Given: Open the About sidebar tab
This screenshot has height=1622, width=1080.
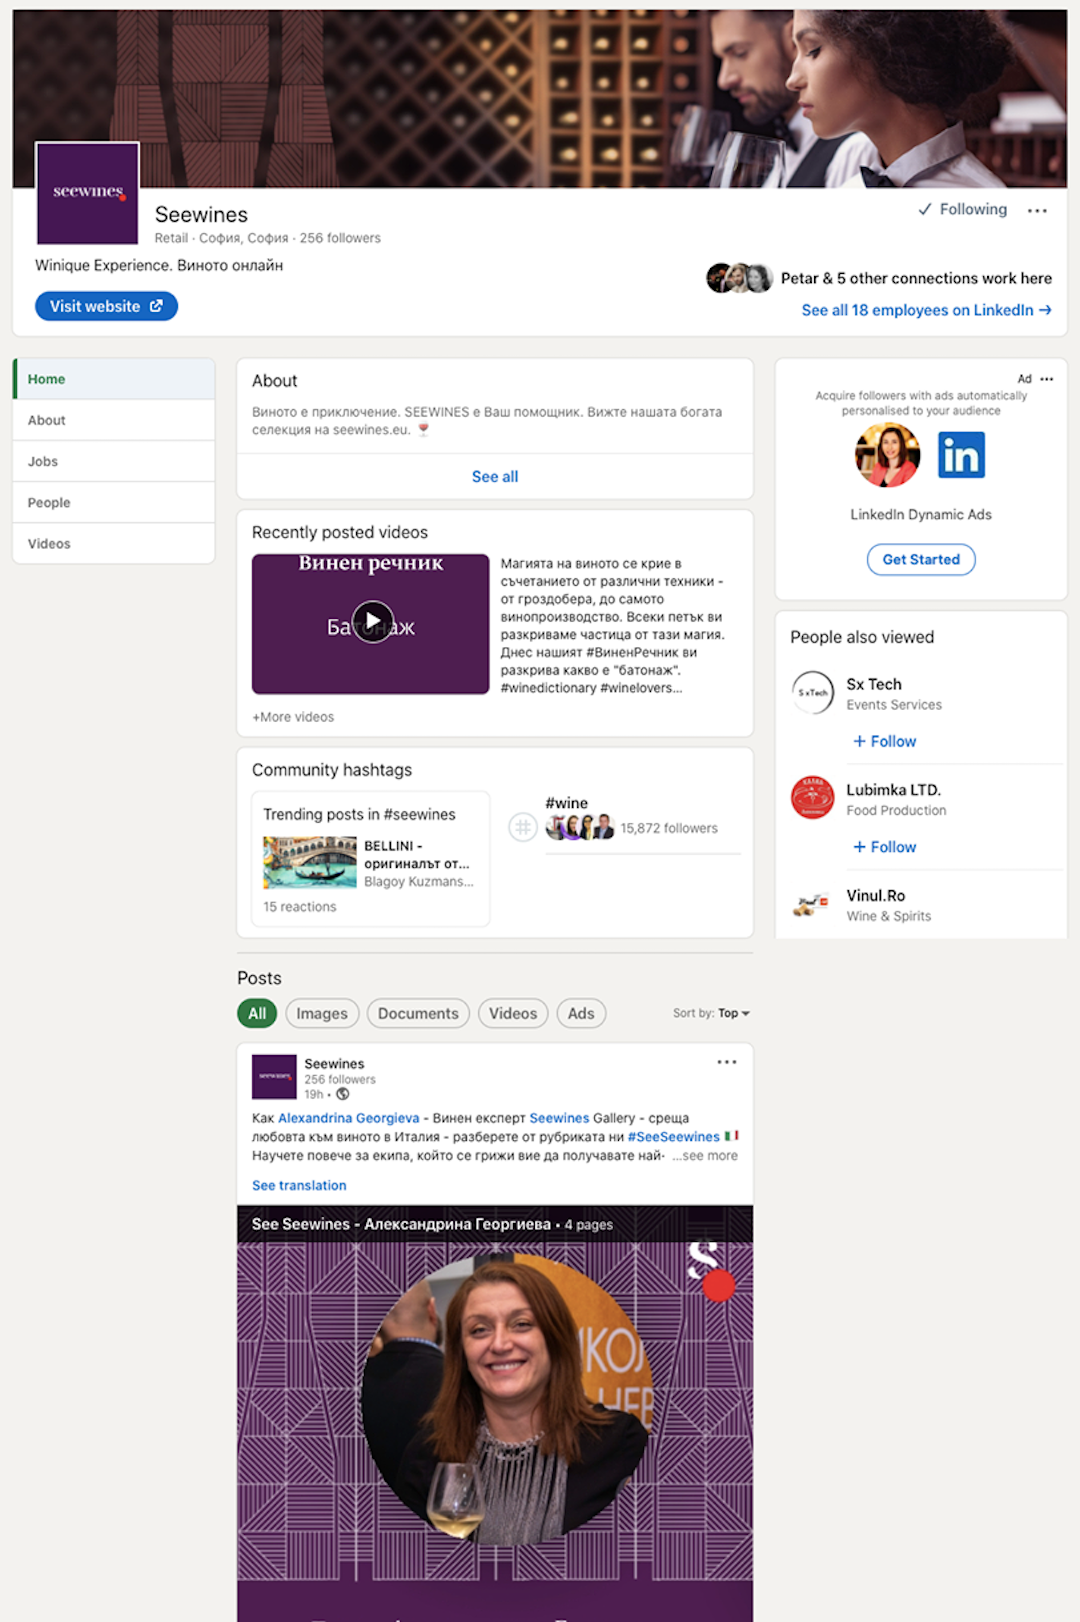Looking at the screenshot, I should 114,420.
